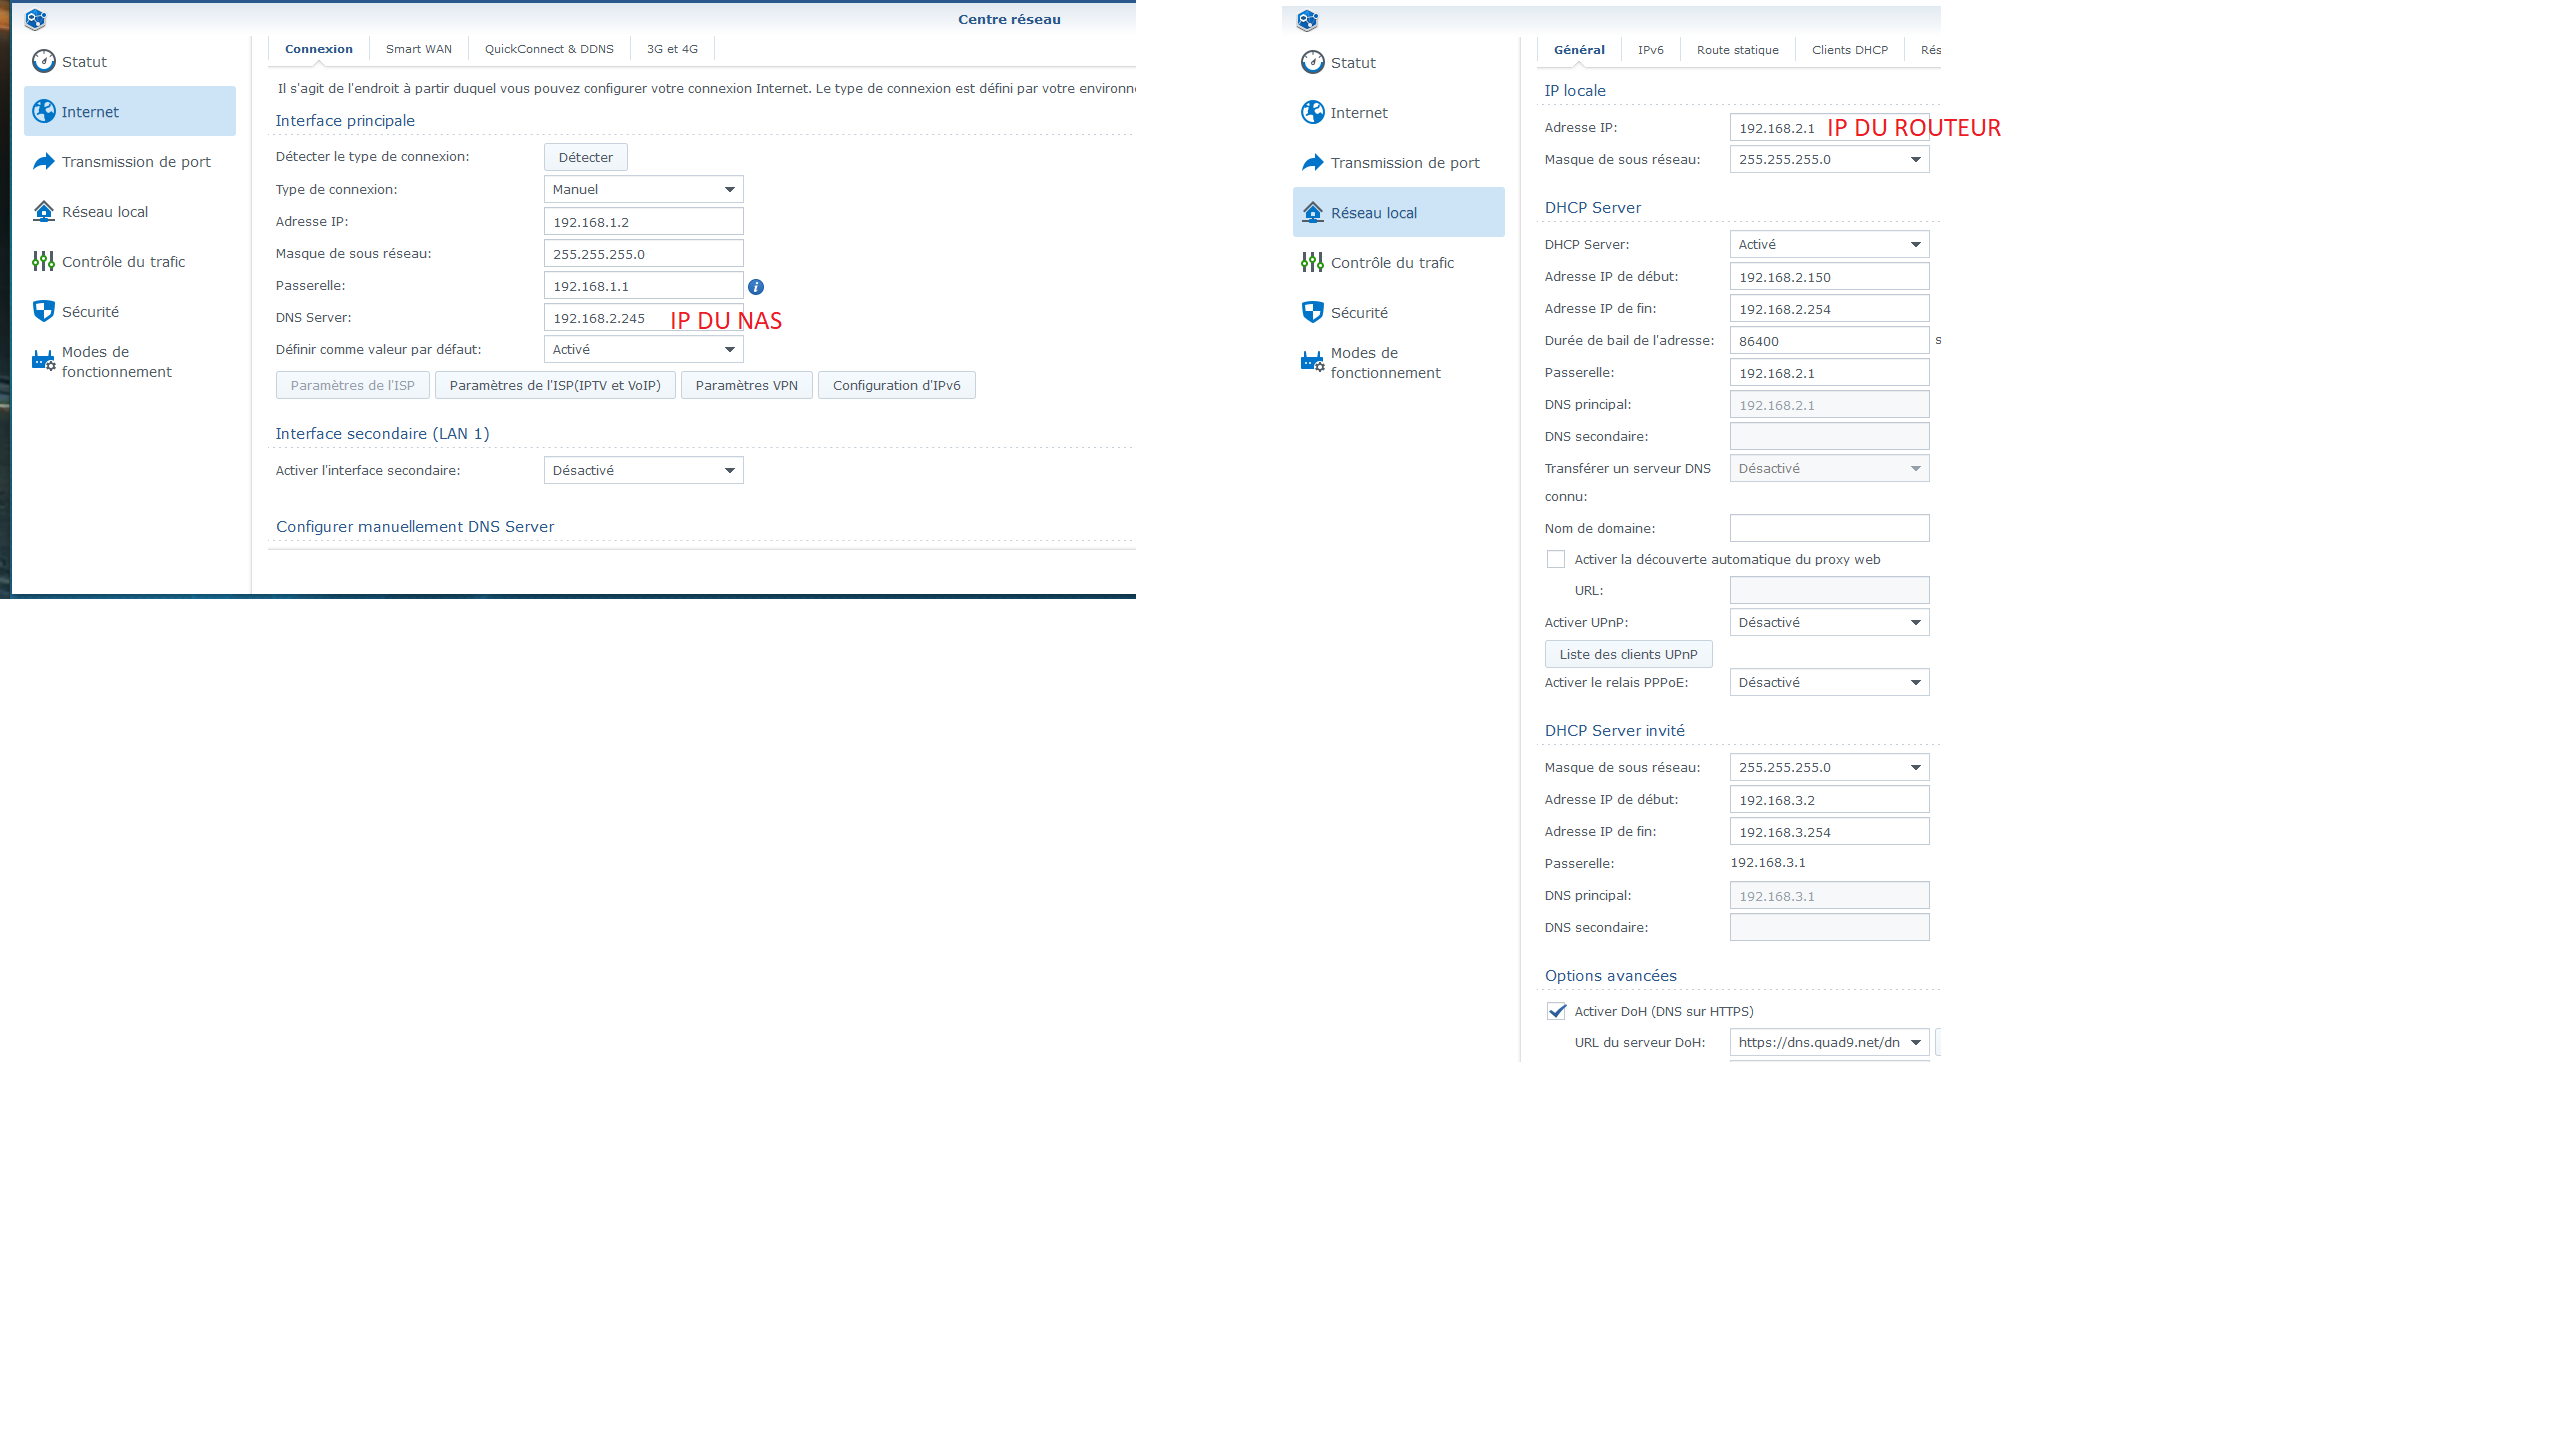Open the Clients DHCP tab
2560x1440 pixels.
click(x=1849, y=50)
